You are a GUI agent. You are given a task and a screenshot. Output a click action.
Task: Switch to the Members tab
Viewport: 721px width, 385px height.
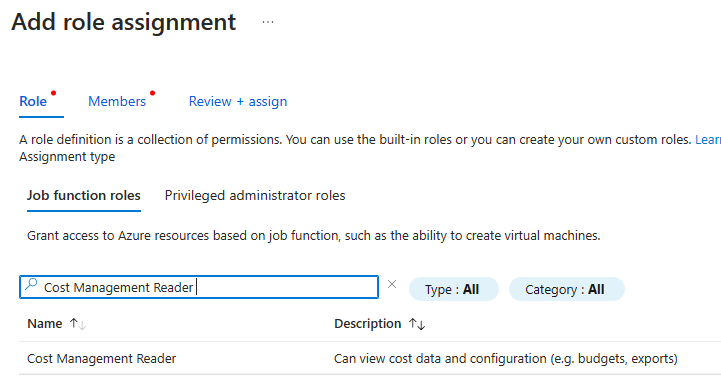(x=117, y=102)
